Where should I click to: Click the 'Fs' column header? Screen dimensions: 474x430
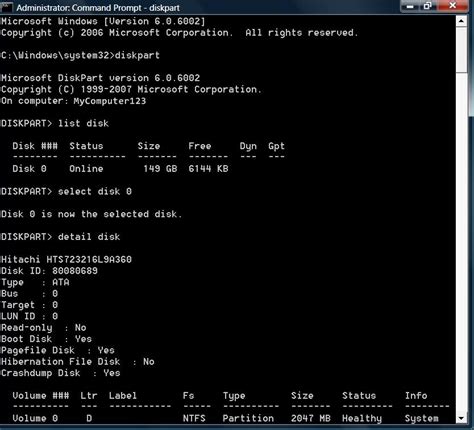click(188, 396)
